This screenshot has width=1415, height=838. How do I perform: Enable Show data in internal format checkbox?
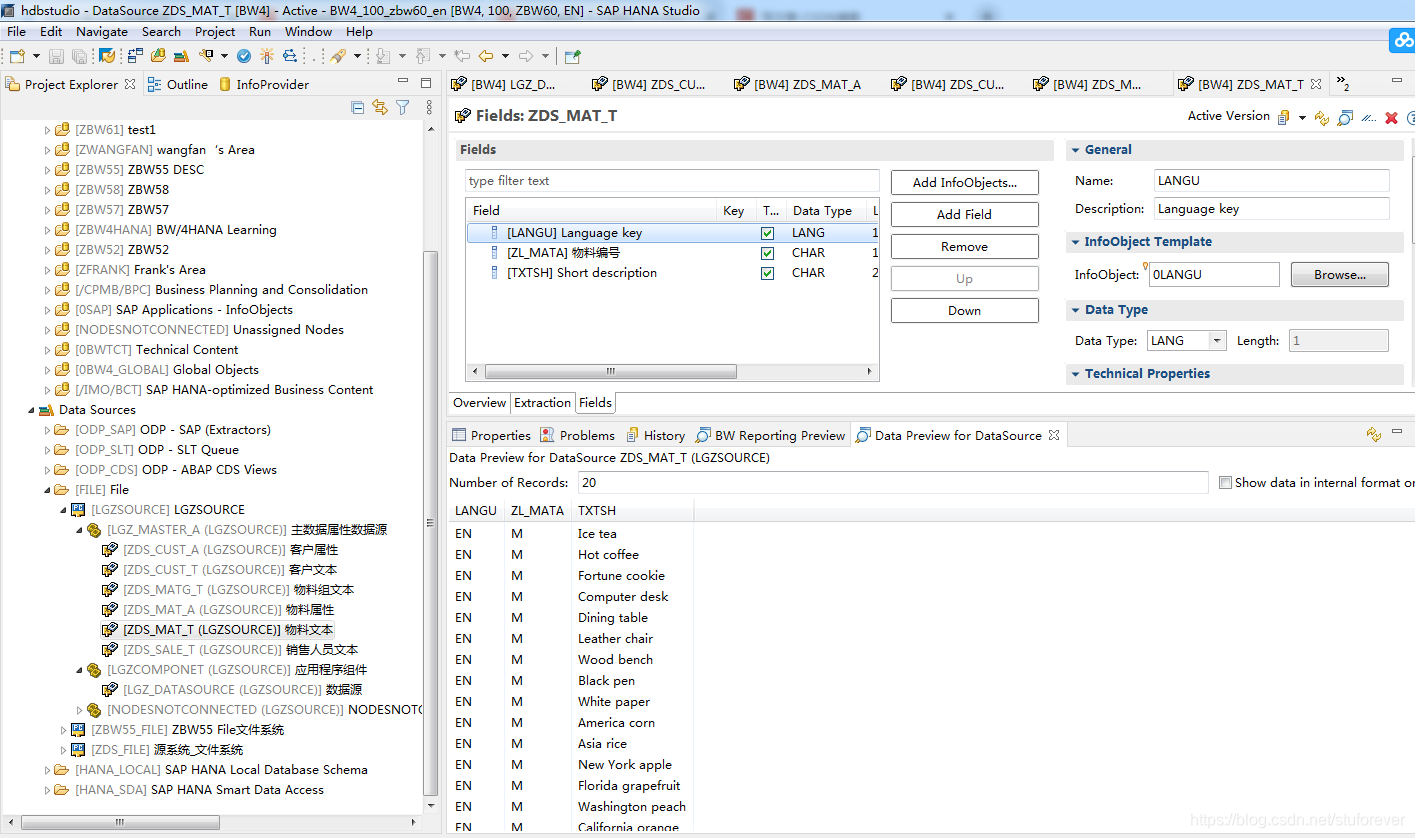pyautogui.click(x=1225, y=483)
